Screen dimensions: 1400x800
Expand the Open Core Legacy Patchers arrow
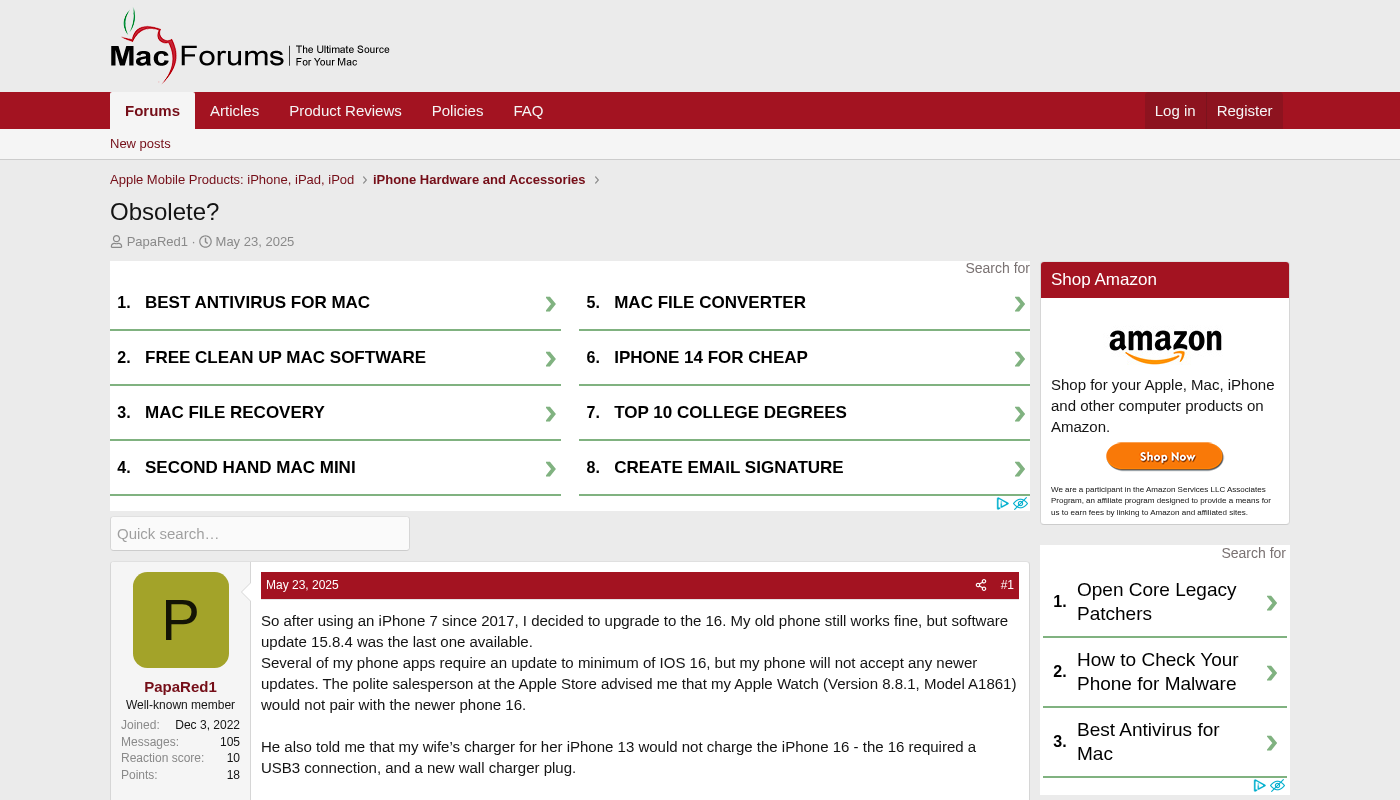pyautogui.click(x=1271, y=603)
